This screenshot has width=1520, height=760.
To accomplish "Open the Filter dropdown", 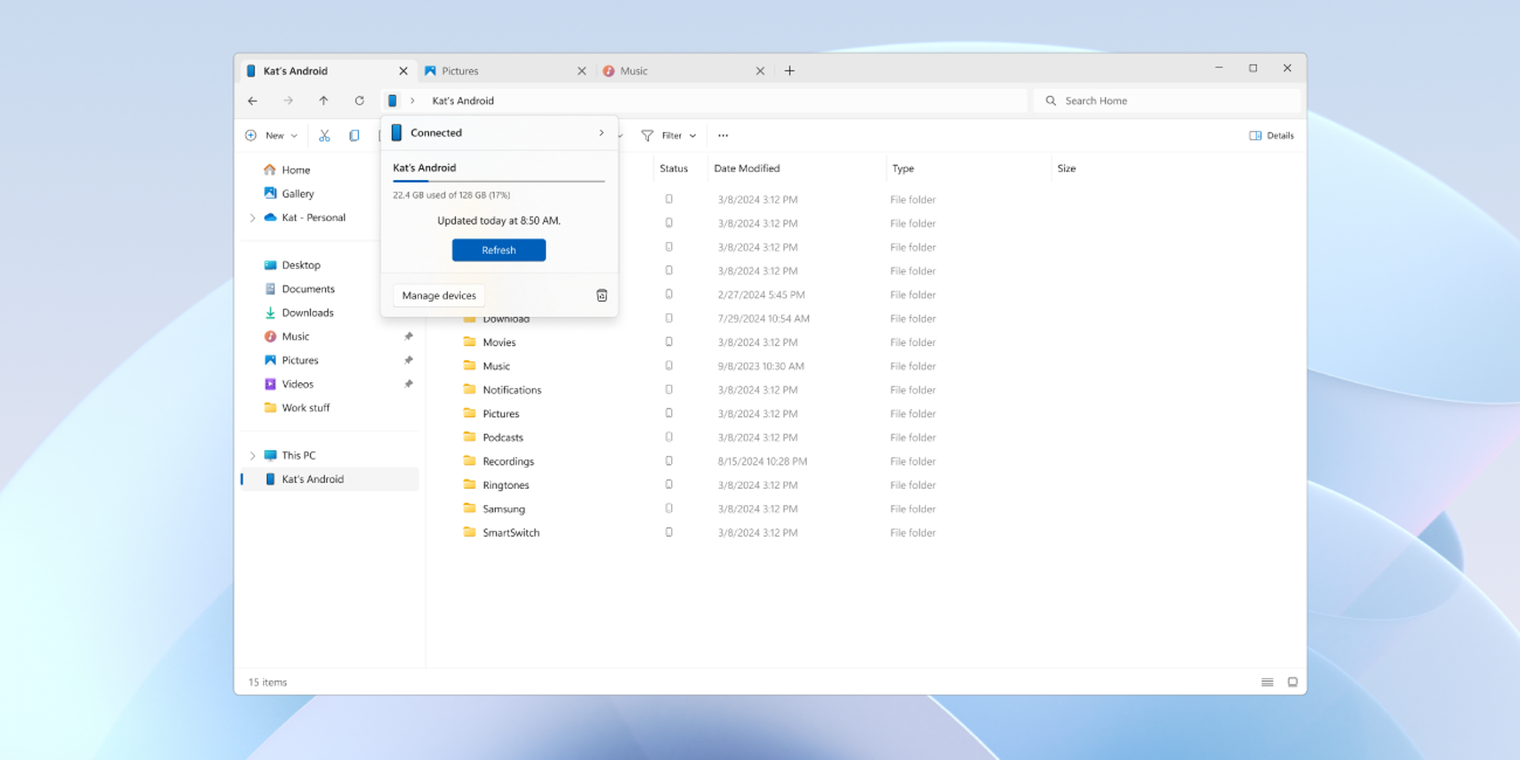I will (x=668, y=135).
